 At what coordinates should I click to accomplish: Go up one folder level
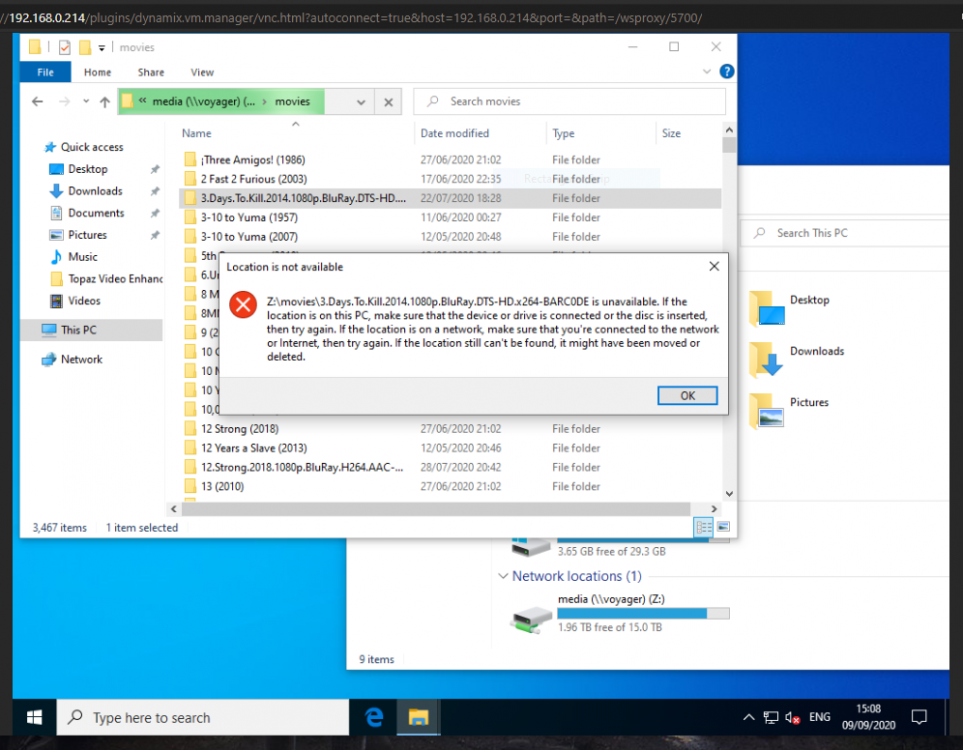(105, 101)
